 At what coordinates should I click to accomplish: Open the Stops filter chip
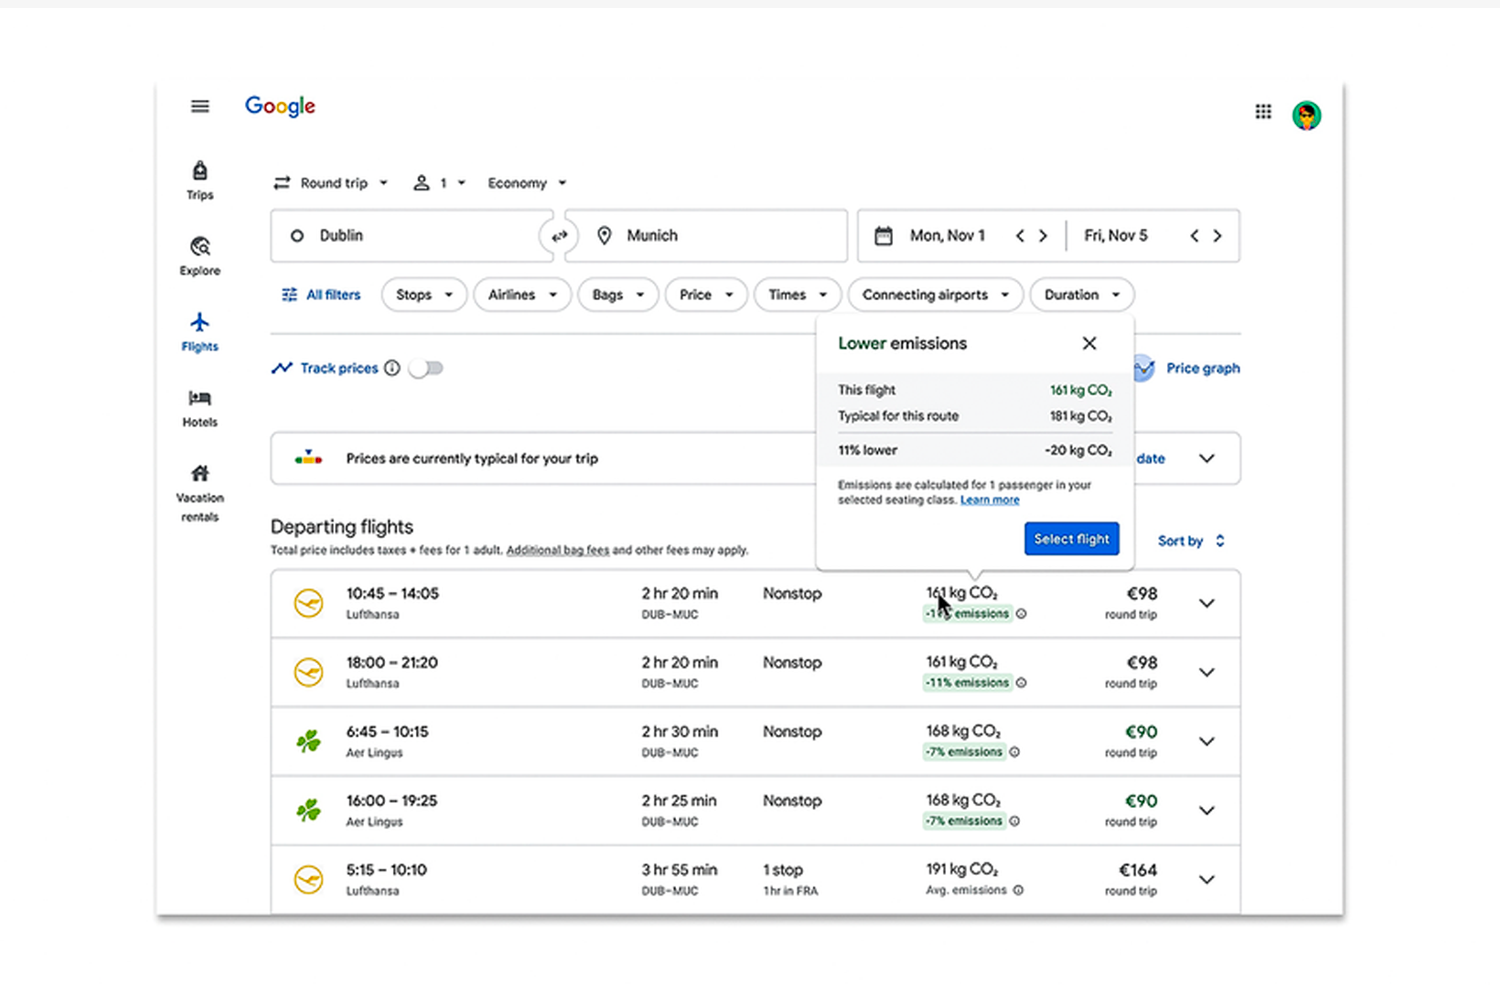(x=423, y=295)
